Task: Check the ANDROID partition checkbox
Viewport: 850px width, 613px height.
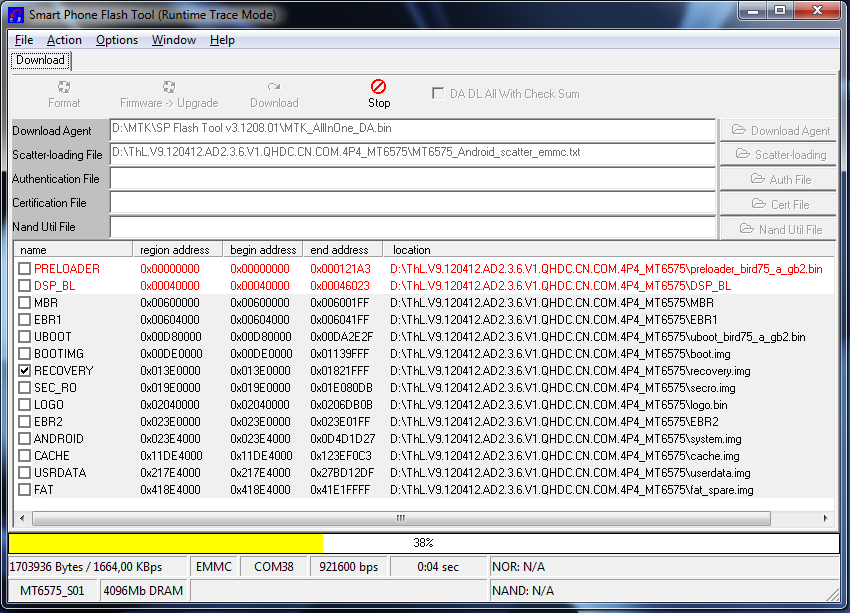Action: [x=24, y=438]
